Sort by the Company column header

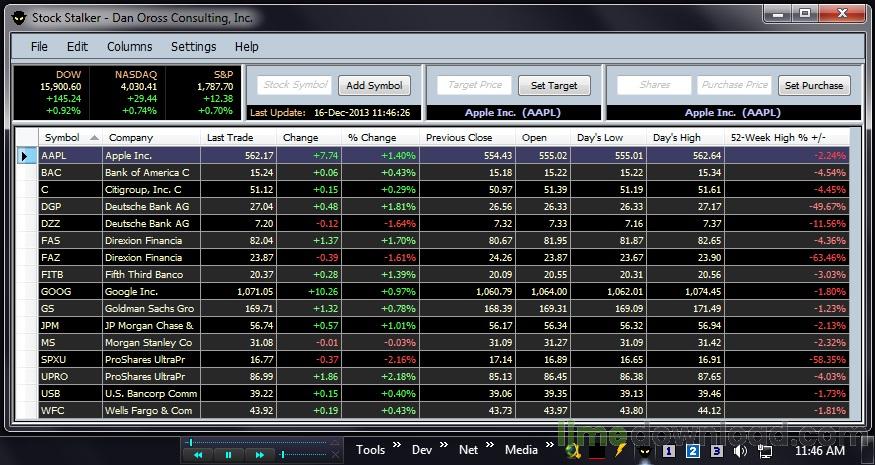(x=152, y=137)
